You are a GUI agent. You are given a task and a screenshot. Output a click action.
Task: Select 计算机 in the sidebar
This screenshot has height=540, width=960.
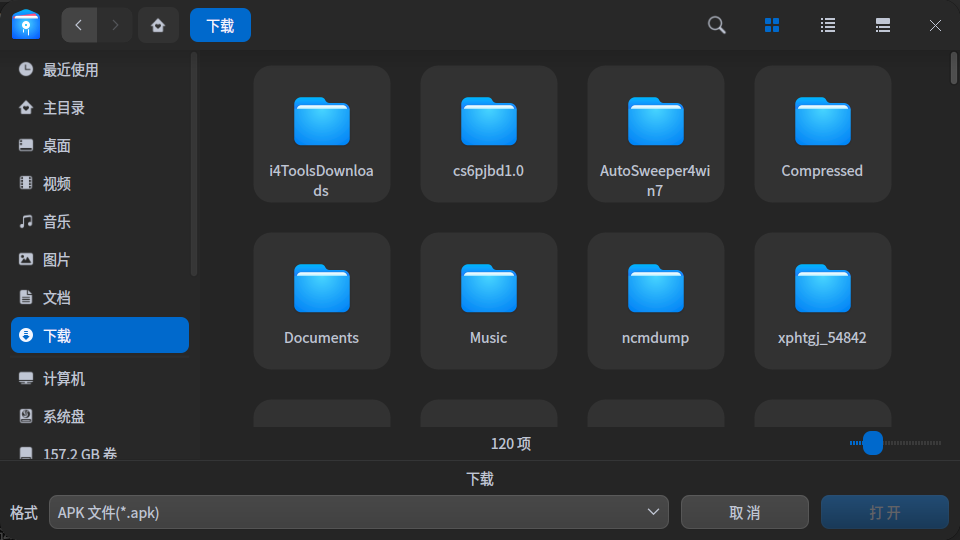64,379
